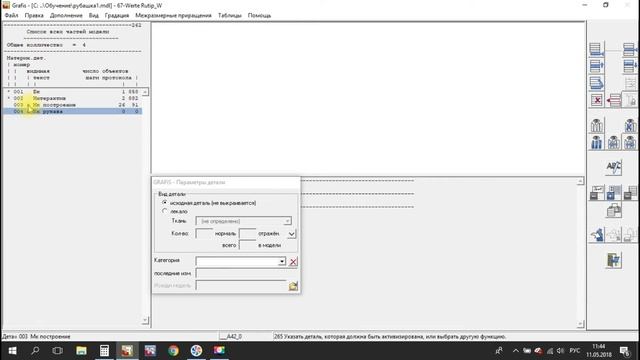Image resolution: width=640 pixels, height=360 pixels.
Task: Open the Windows Start menu
Action: (12, 351)
